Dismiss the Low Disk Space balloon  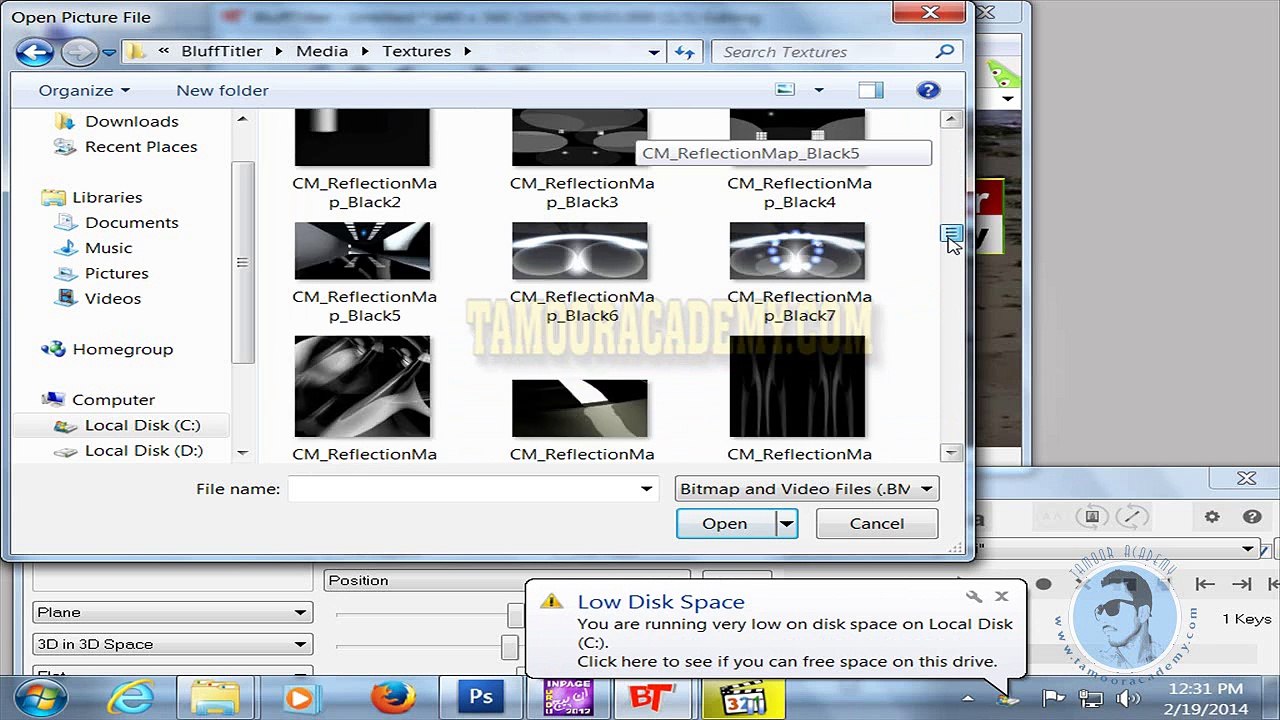(x=1001, y=596)
